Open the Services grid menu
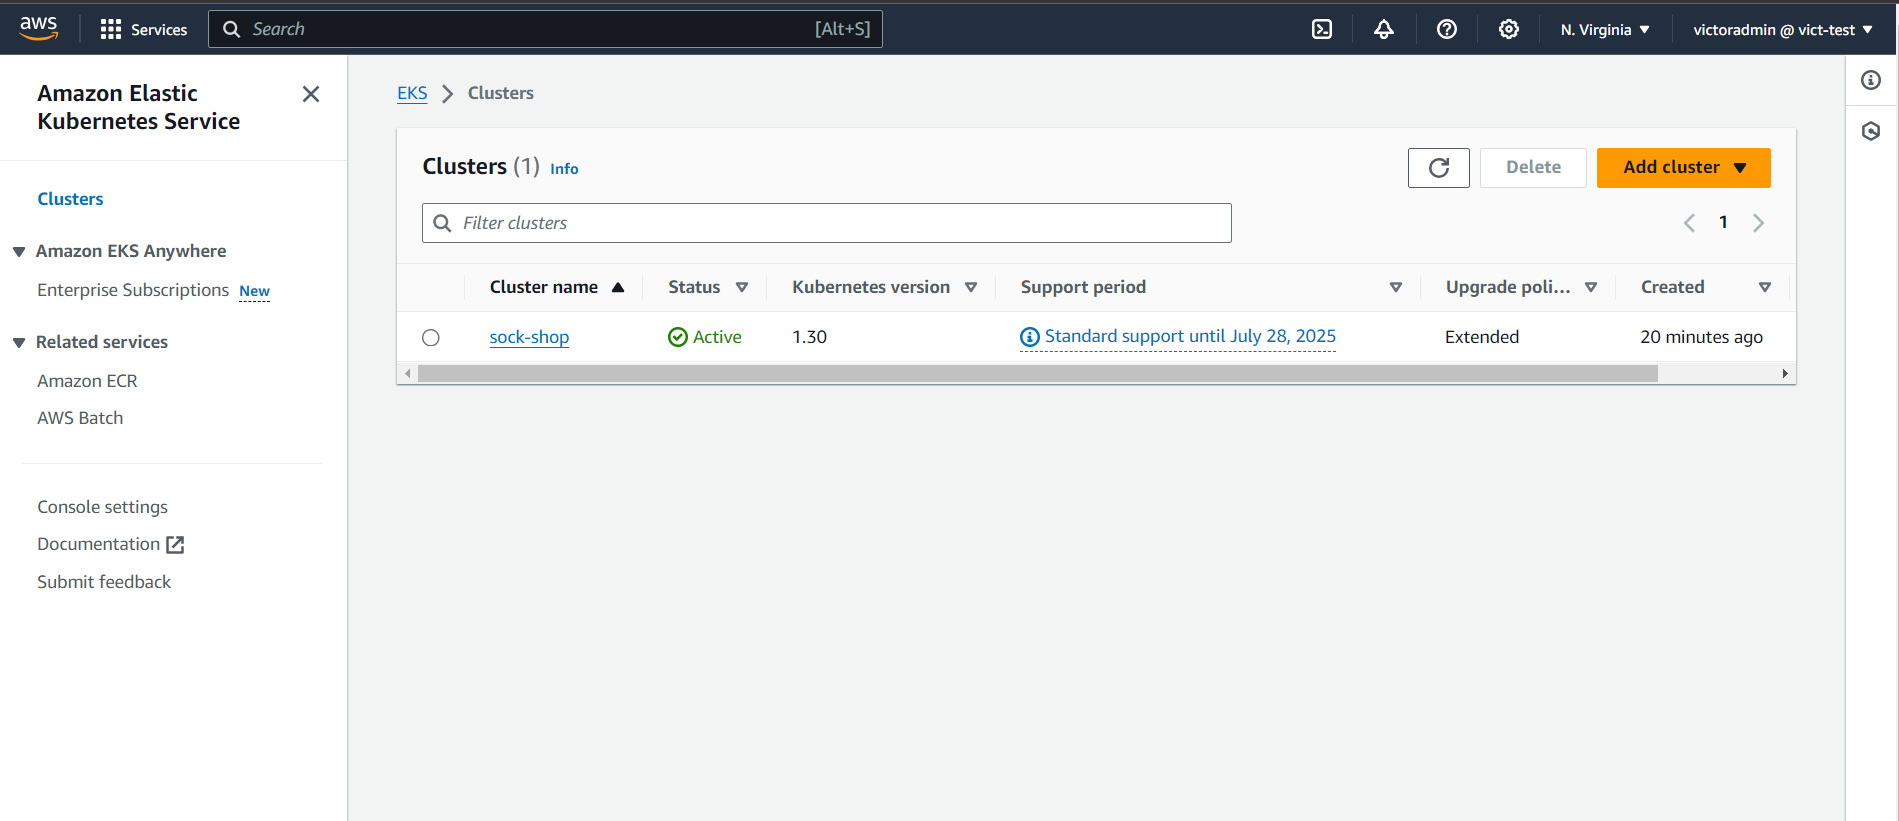 (x=144, y=29)
